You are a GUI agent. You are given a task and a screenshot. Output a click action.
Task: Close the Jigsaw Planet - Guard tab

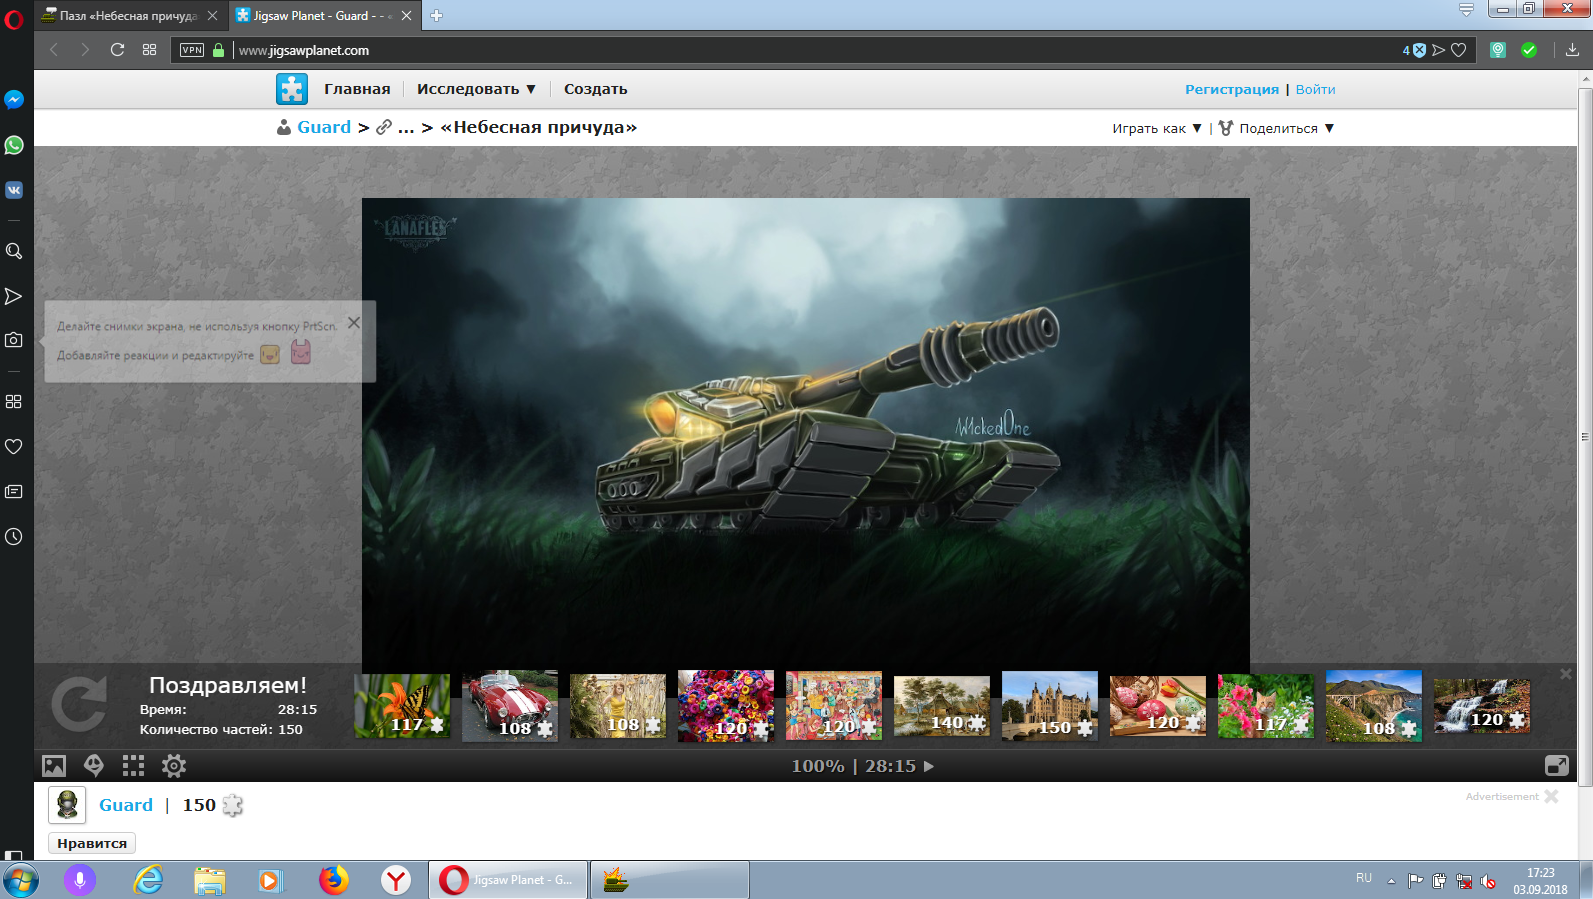pos(406,16)
